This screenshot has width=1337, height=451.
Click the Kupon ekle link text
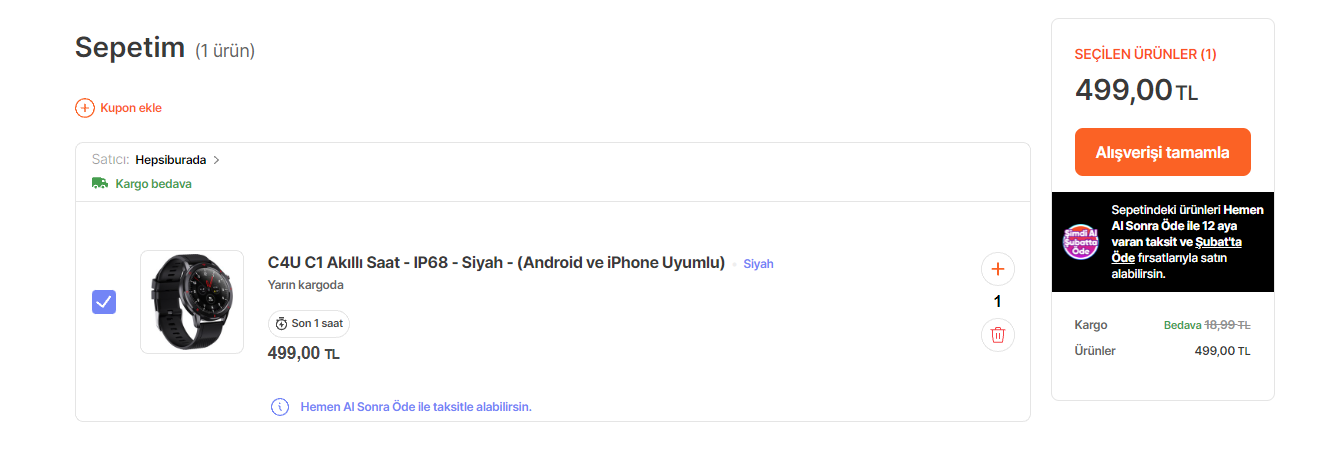tap(131, 108)
